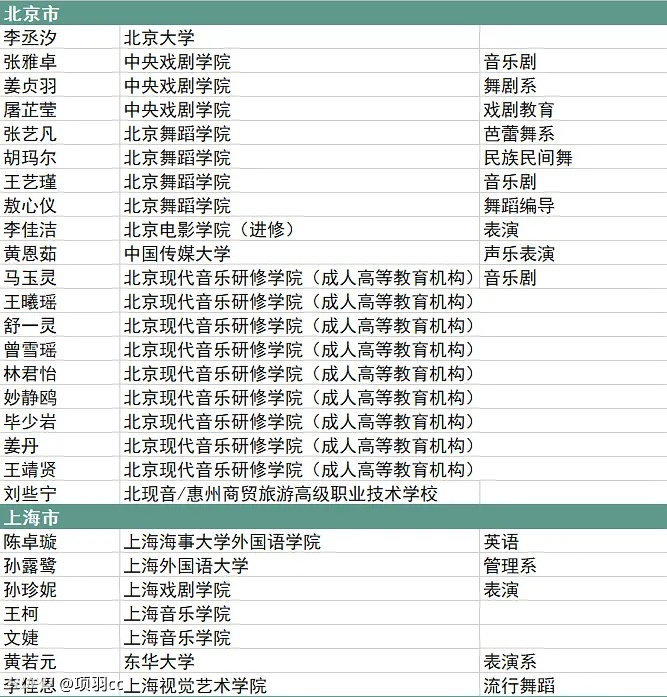
Task: Select the 上海市 section header row
Action: 333,517
